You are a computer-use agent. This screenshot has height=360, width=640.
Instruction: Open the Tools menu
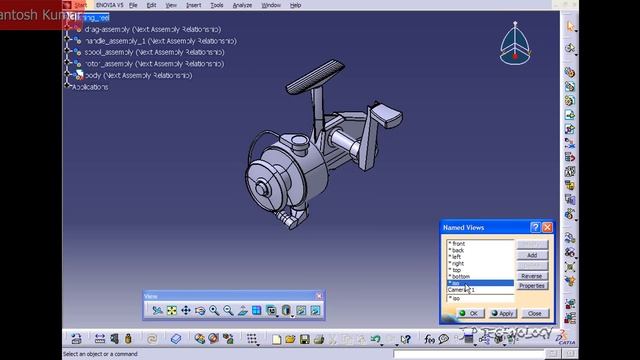217,5
